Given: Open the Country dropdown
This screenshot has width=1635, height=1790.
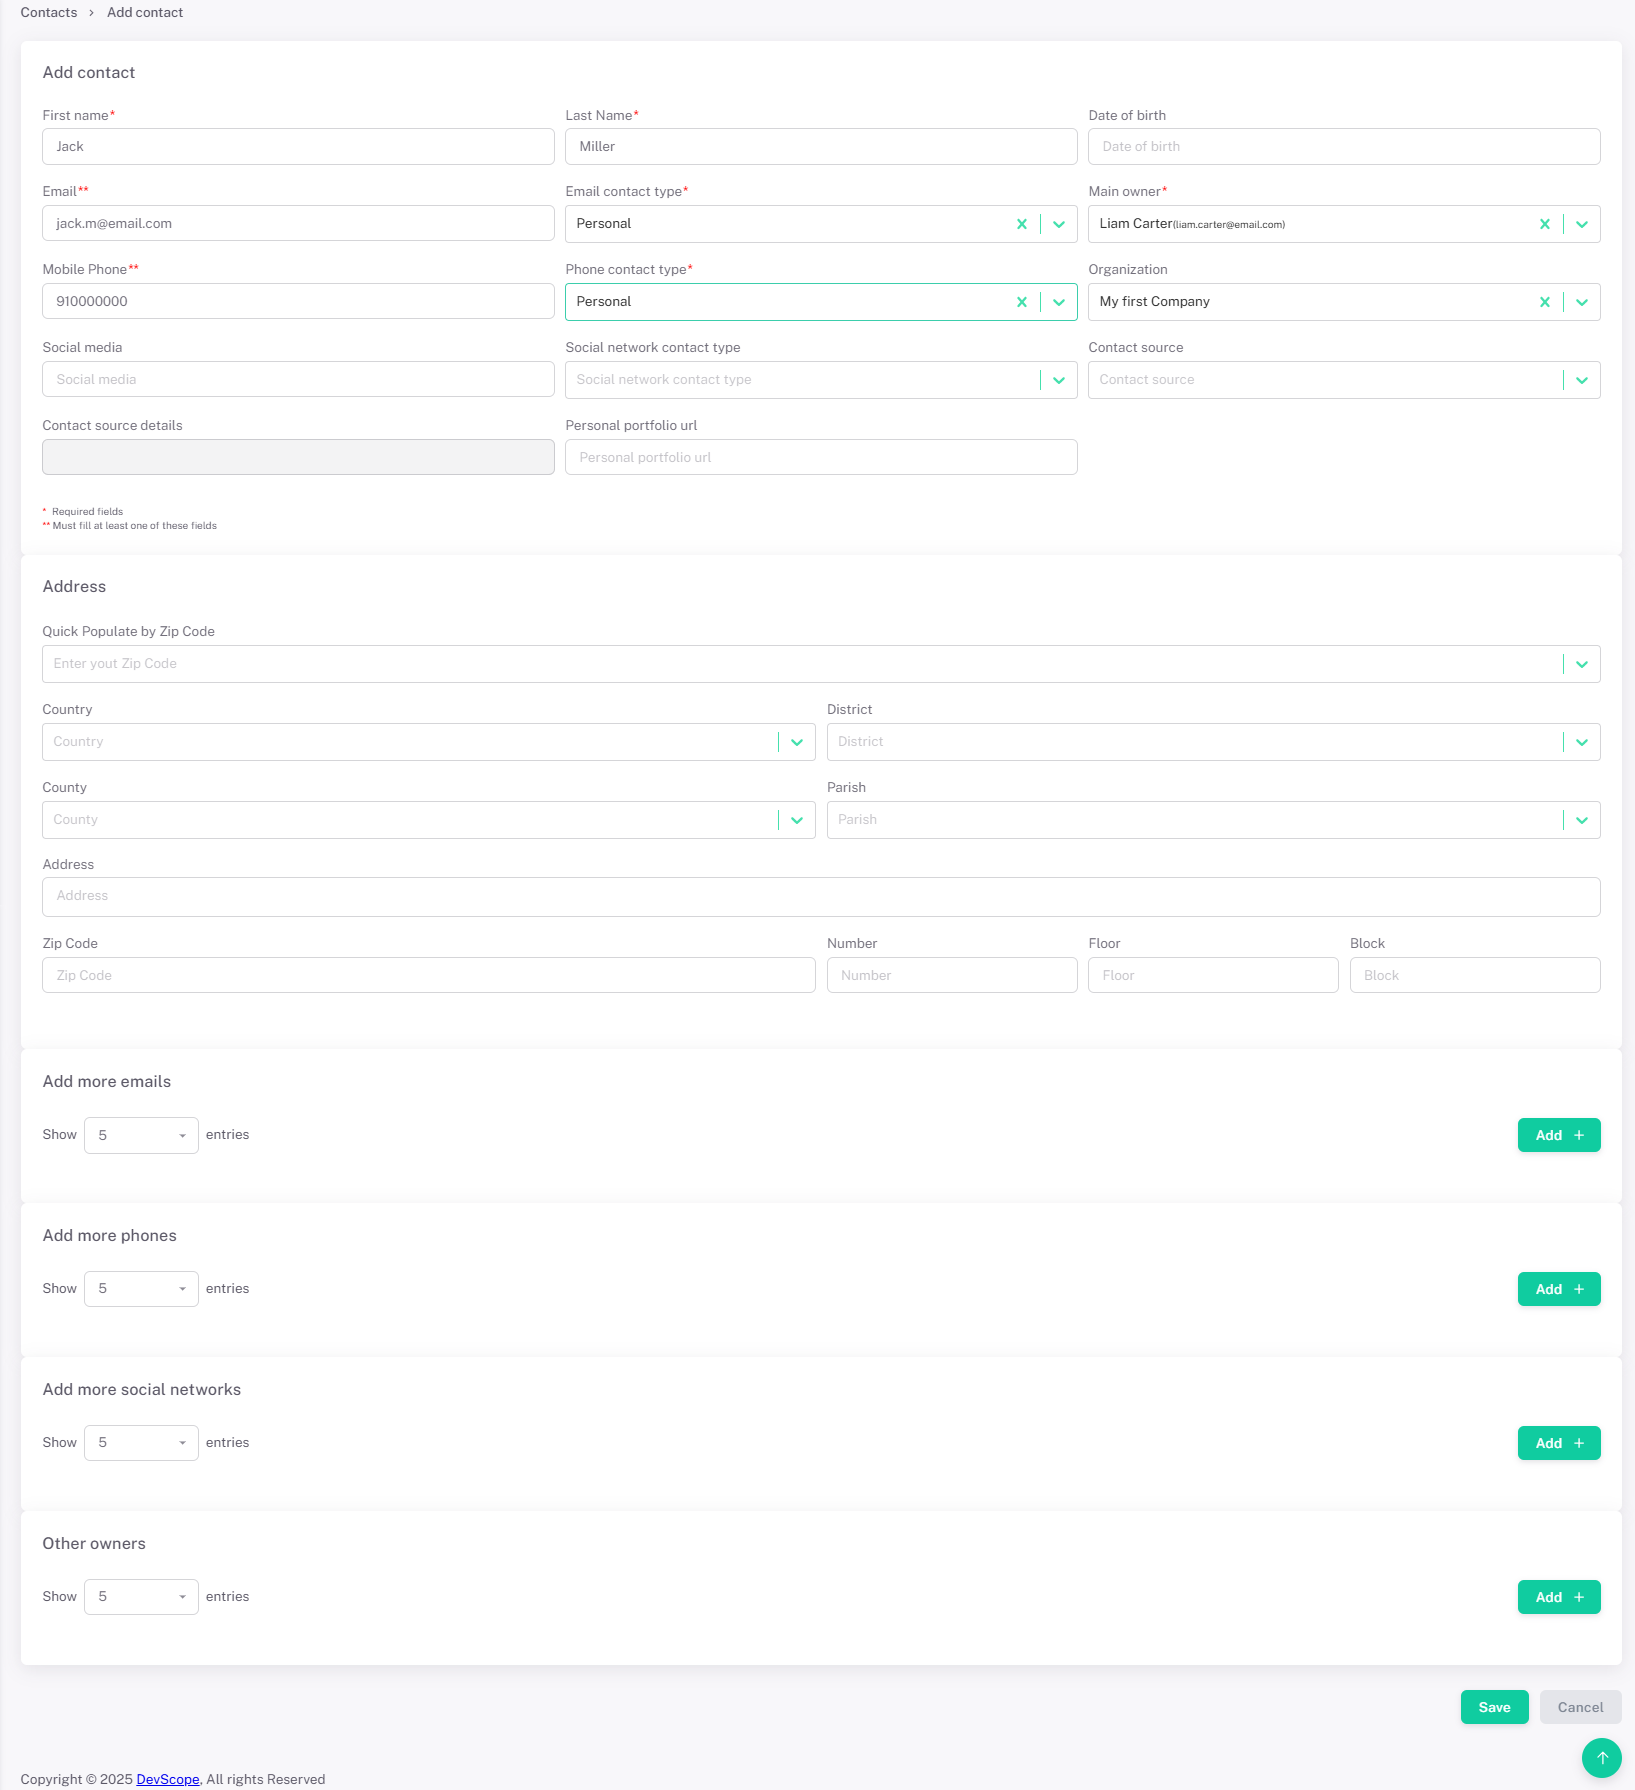Looking at the screenshot, I should tap(796, 742).
